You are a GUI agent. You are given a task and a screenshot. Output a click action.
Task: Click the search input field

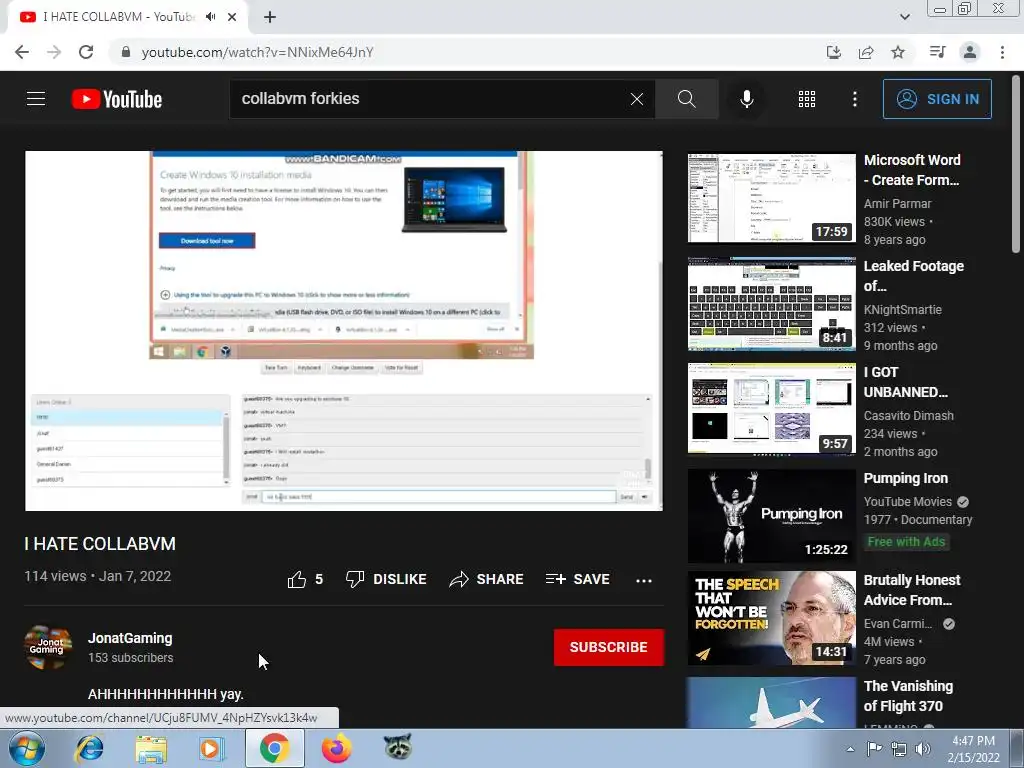click(x=428, y=99)
